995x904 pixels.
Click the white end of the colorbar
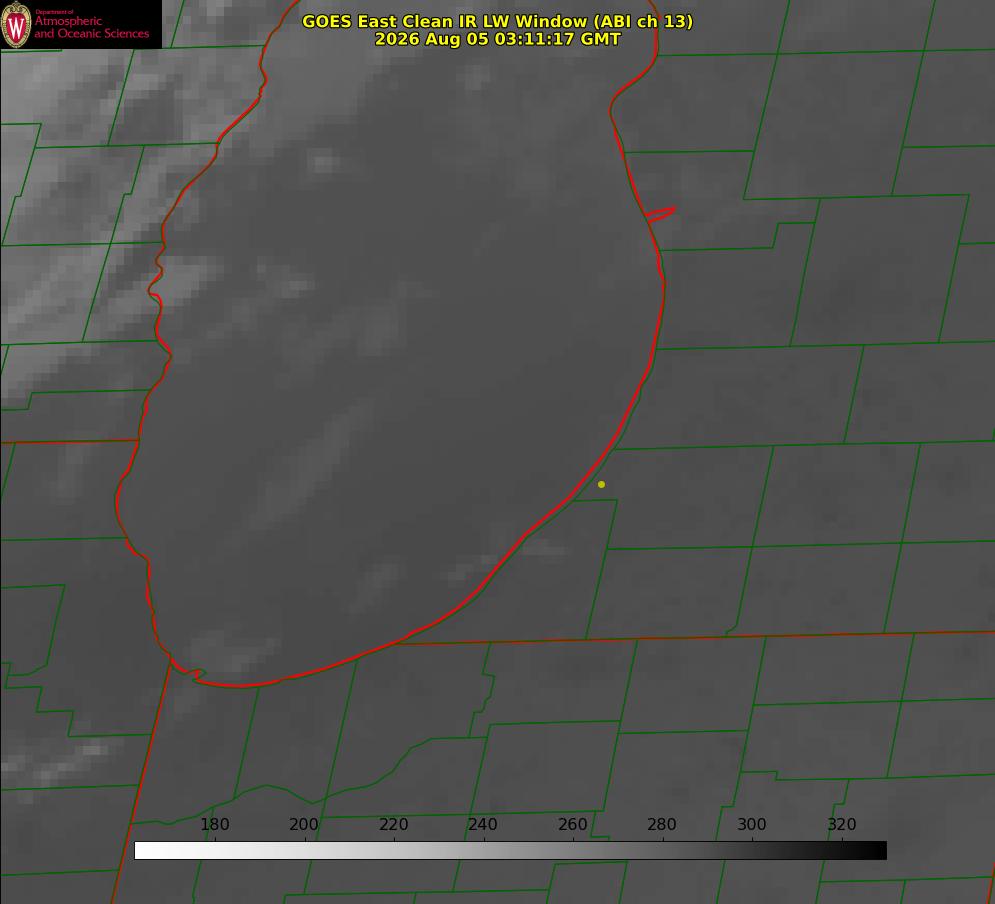(146, 851)
